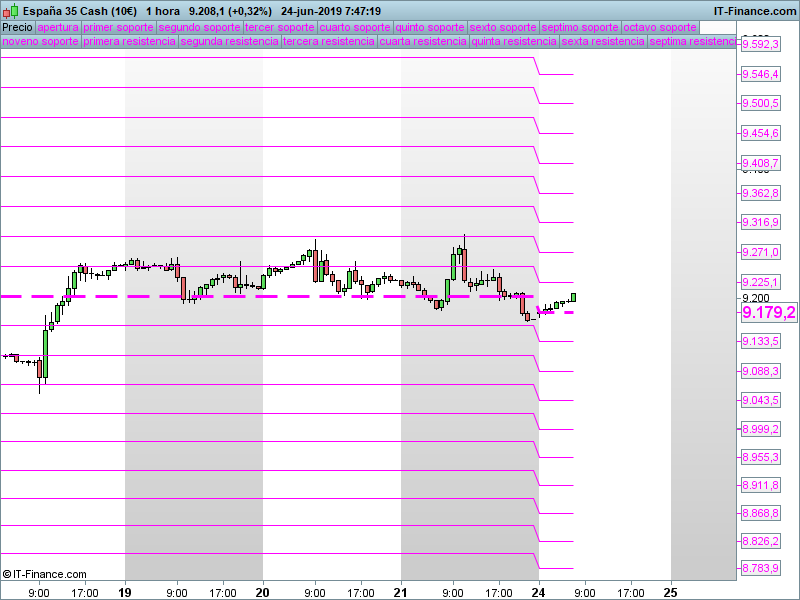Select the octavo soporte label
The height and width of the screenshot is (600, 800).
(660, 27)
